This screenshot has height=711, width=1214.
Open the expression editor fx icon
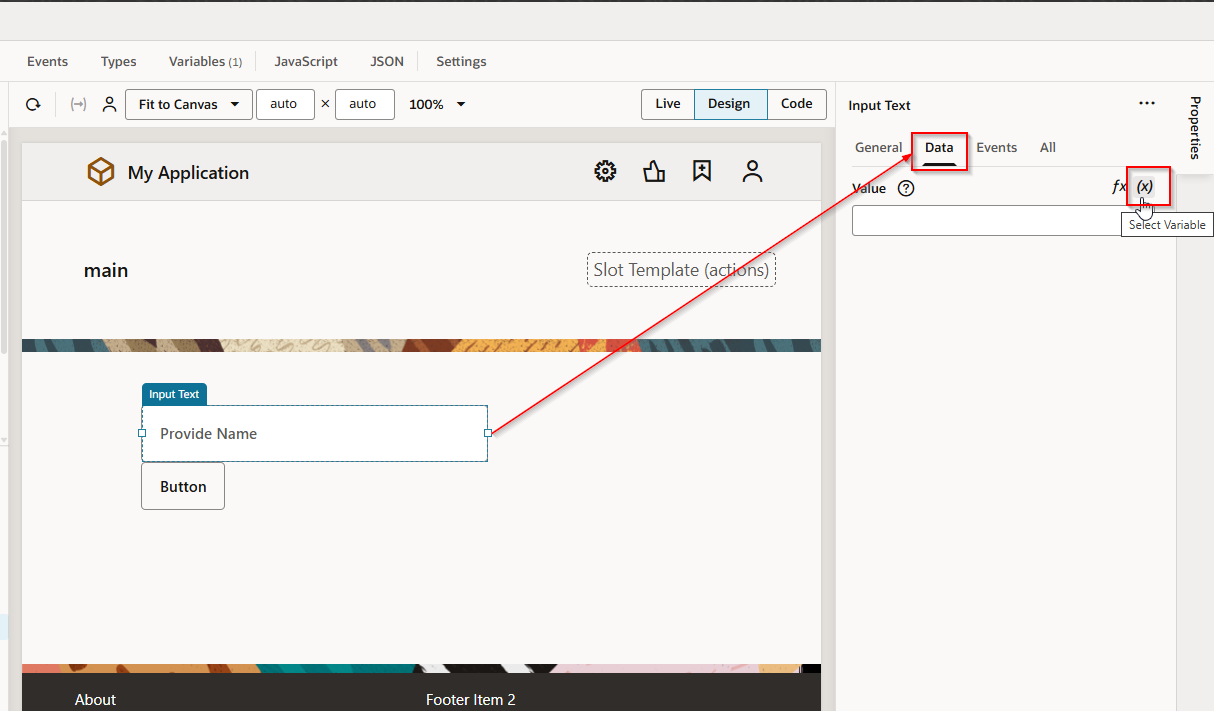click(x=1117, y=186)
